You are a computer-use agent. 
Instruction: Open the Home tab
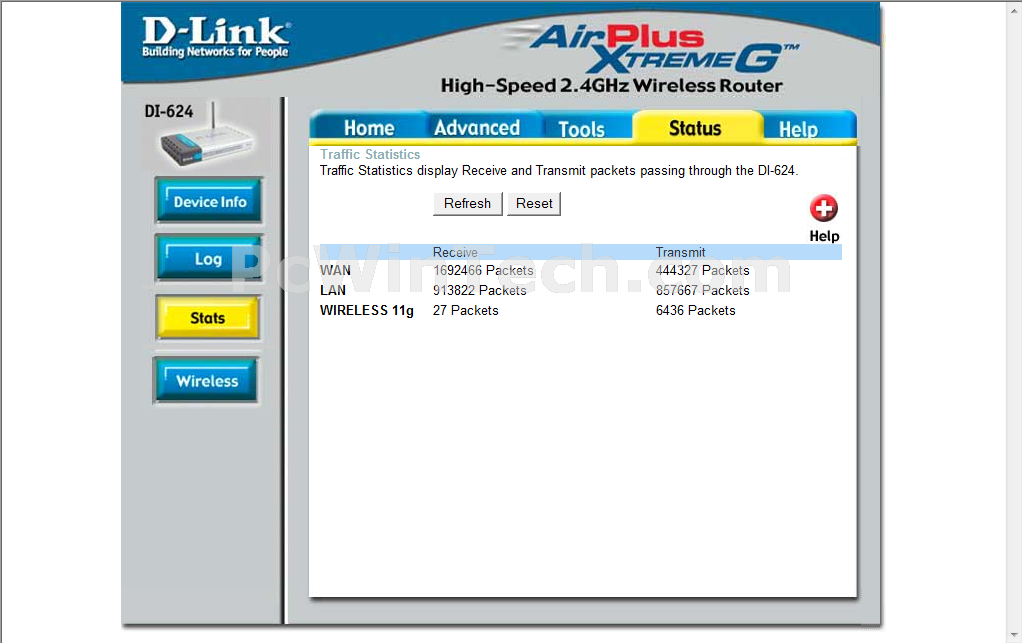(368, 128)
